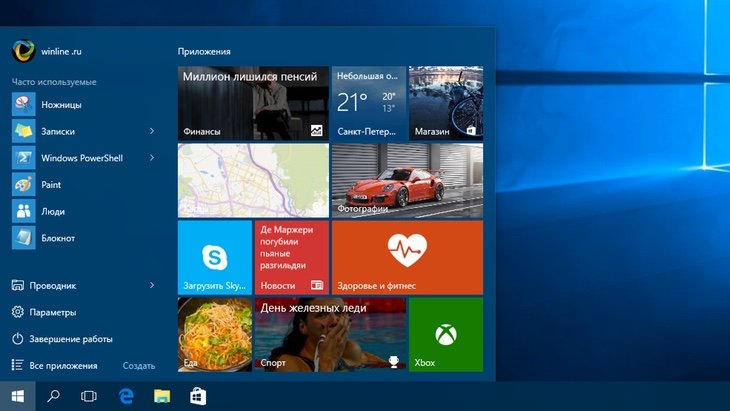Click the Windows PowerShell label text
Screen dimensions: 730x411
coord(82,158)
